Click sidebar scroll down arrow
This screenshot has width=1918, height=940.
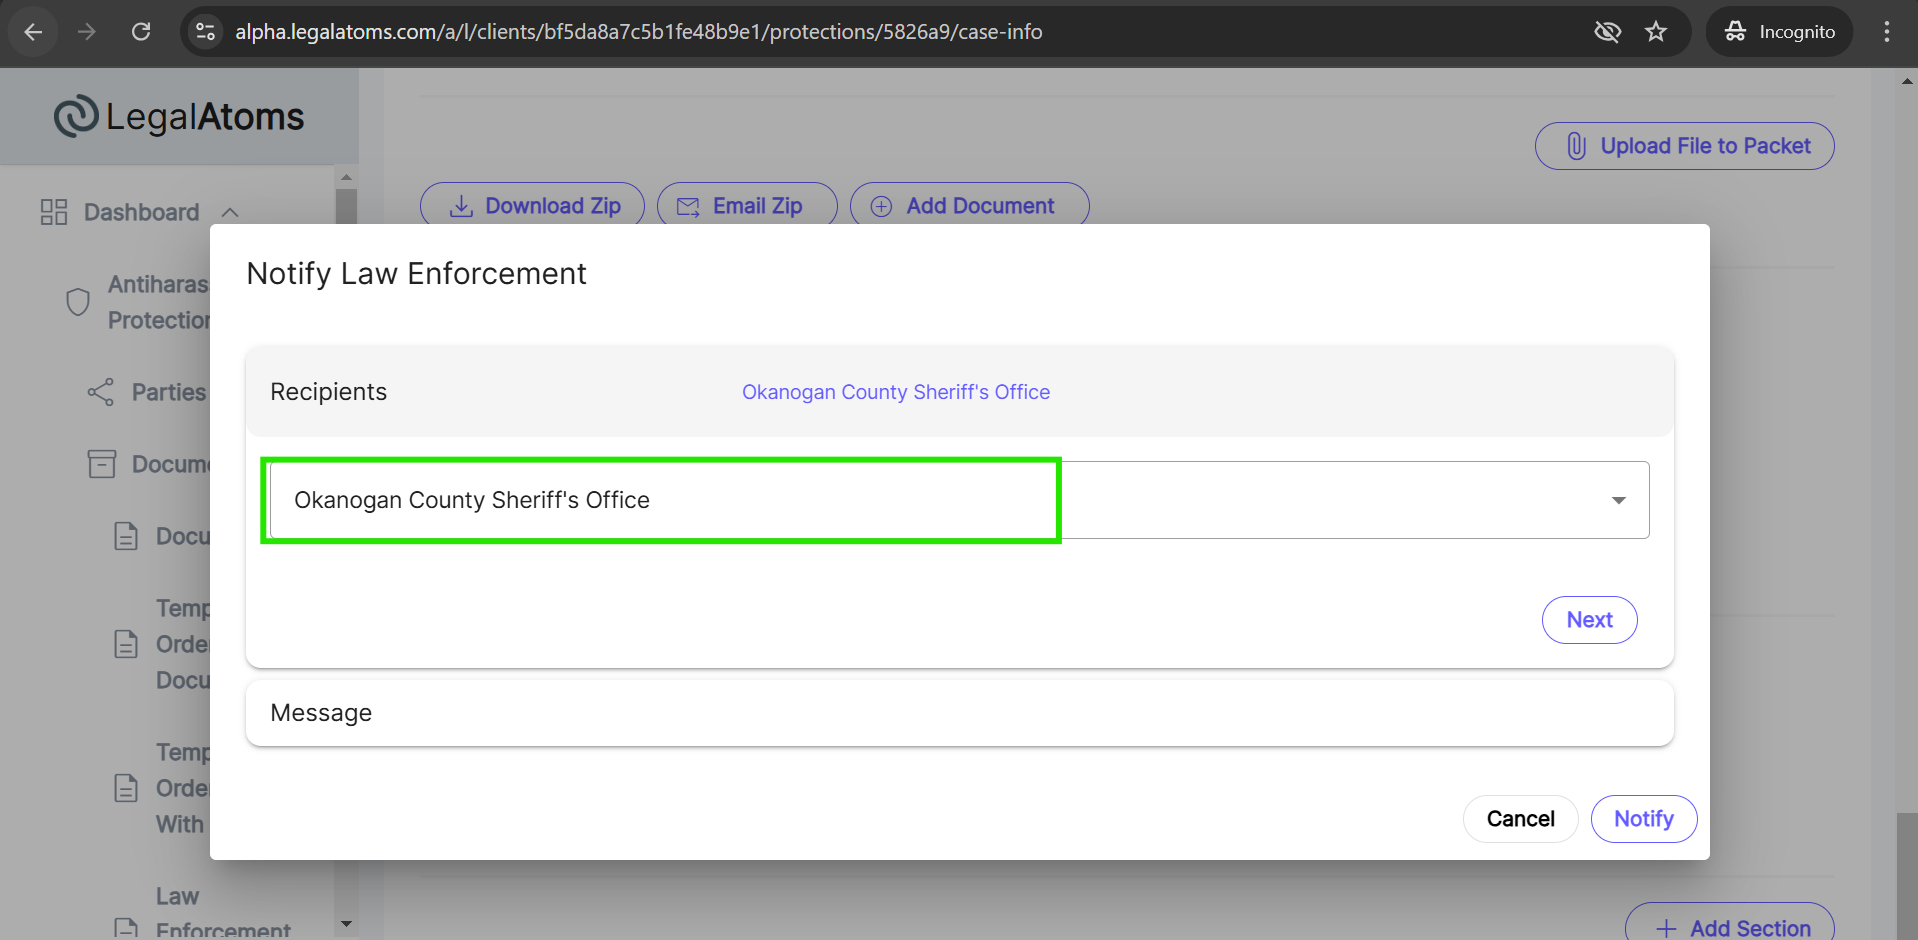346,924
